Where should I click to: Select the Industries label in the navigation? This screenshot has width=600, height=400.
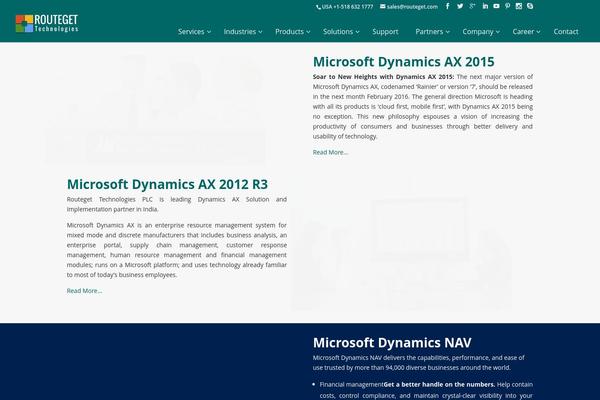(240, 32)
